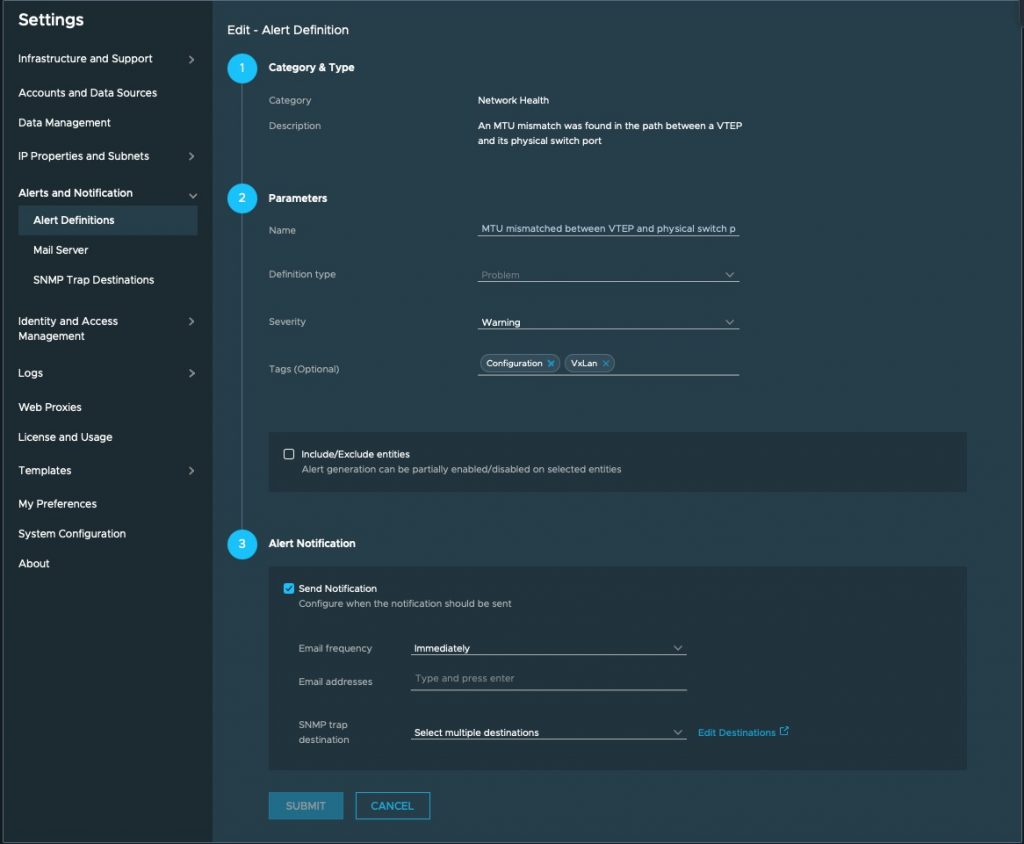Remove the VxLan tag
Viewport: 1024px width, 844px height.
(606, 364)
